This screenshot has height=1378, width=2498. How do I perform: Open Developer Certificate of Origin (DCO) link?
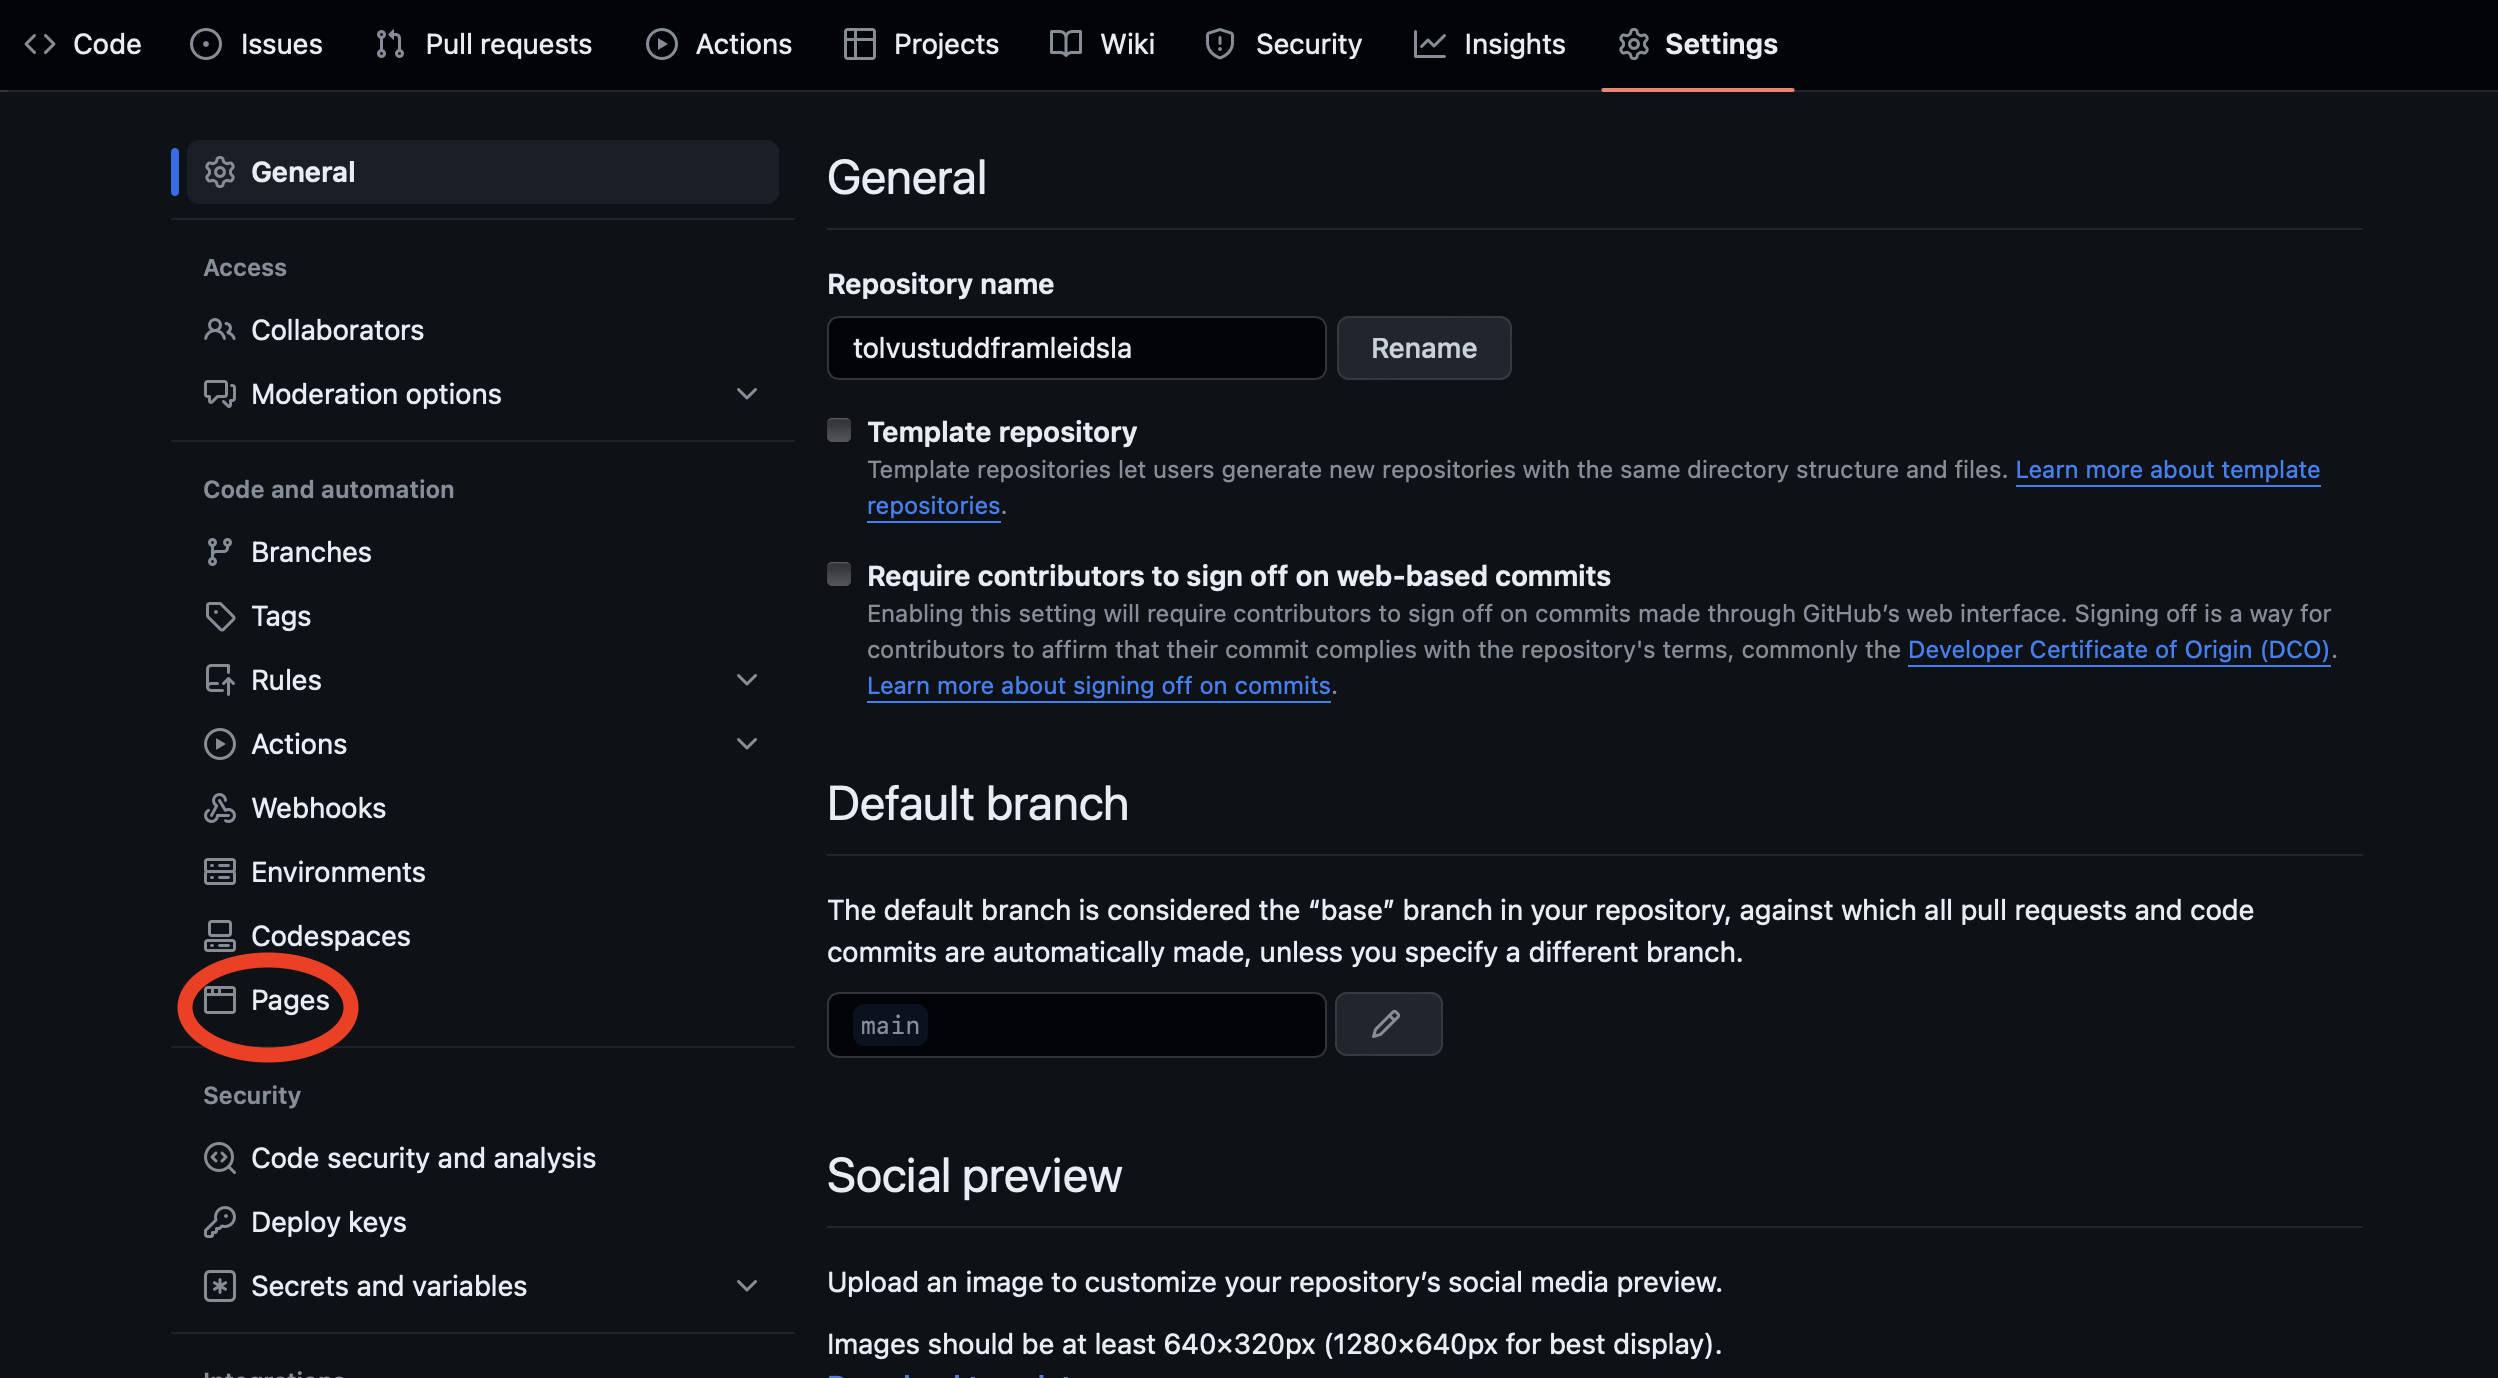click(2119, 650)
